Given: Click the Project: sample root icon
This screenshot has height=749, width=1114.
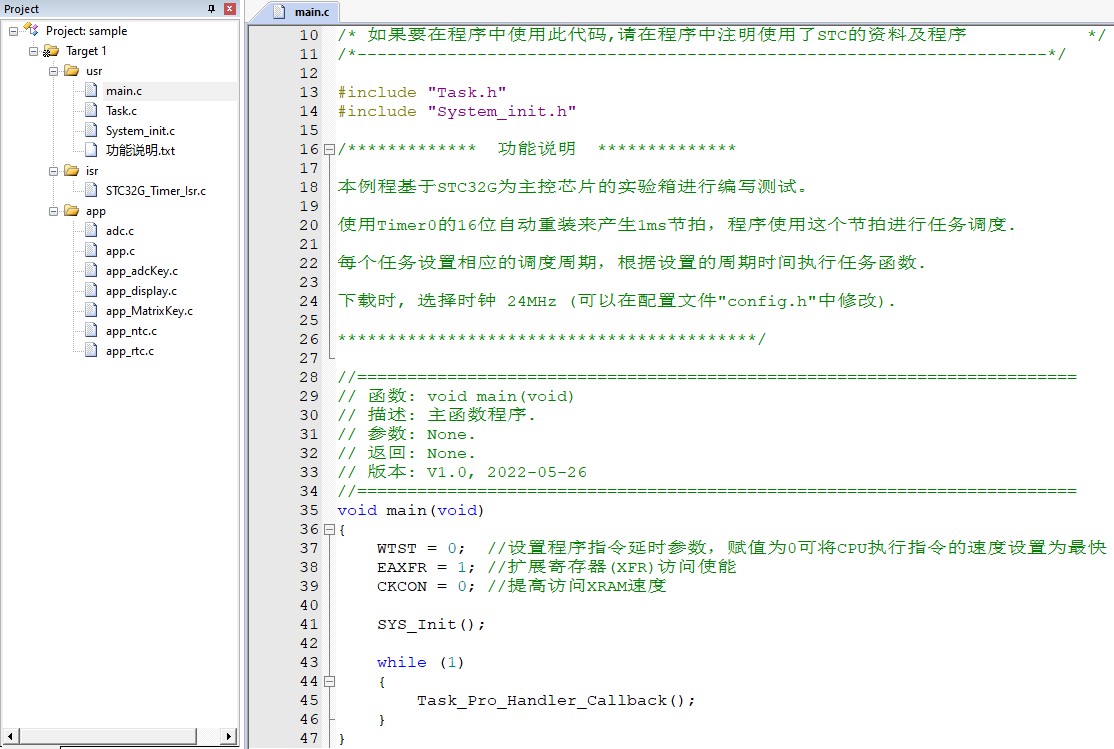Looking at the screenshot, I should pyautogui.click(x=31, y=30).
